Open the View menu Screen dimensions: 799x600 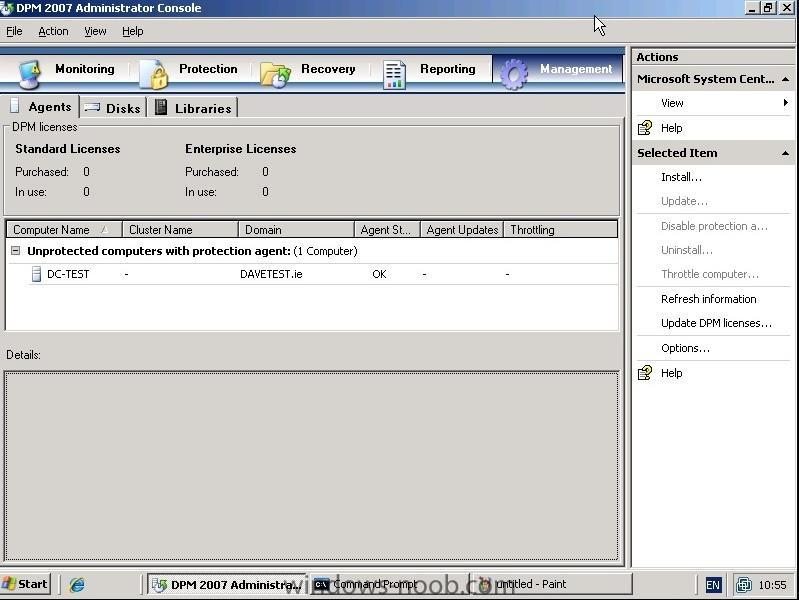pos(95,31)
